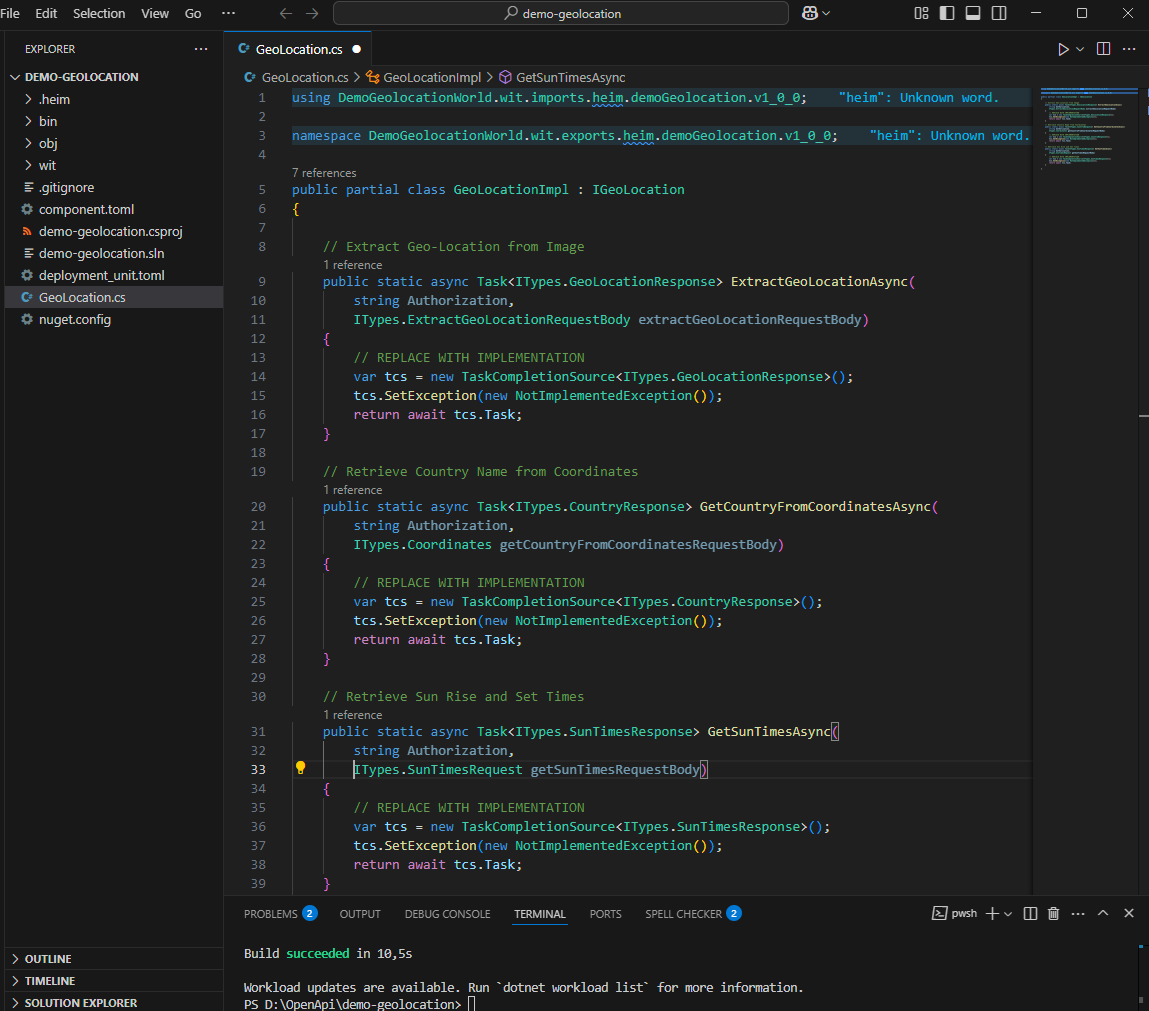Toggle secondary side bar visibility
The width and height of the screenshot is (1149, 1011).
997,13
